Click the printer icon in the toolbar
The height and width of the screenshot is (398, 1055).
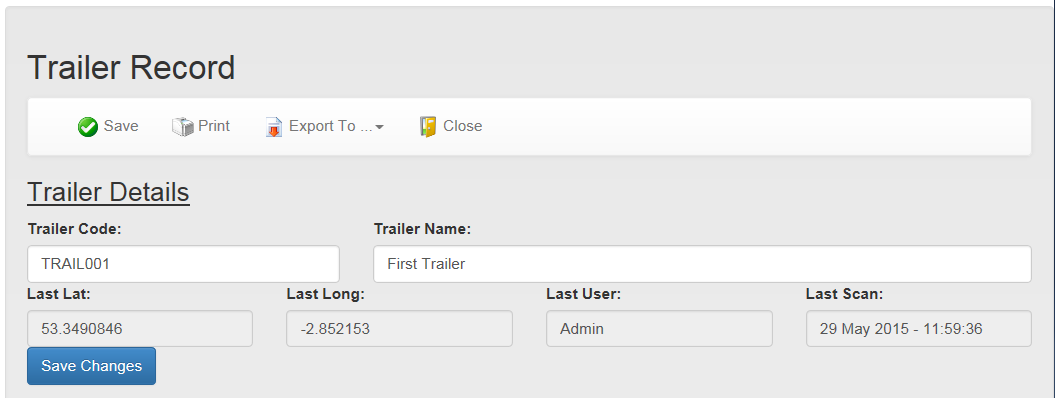click(x=182, y=126)
